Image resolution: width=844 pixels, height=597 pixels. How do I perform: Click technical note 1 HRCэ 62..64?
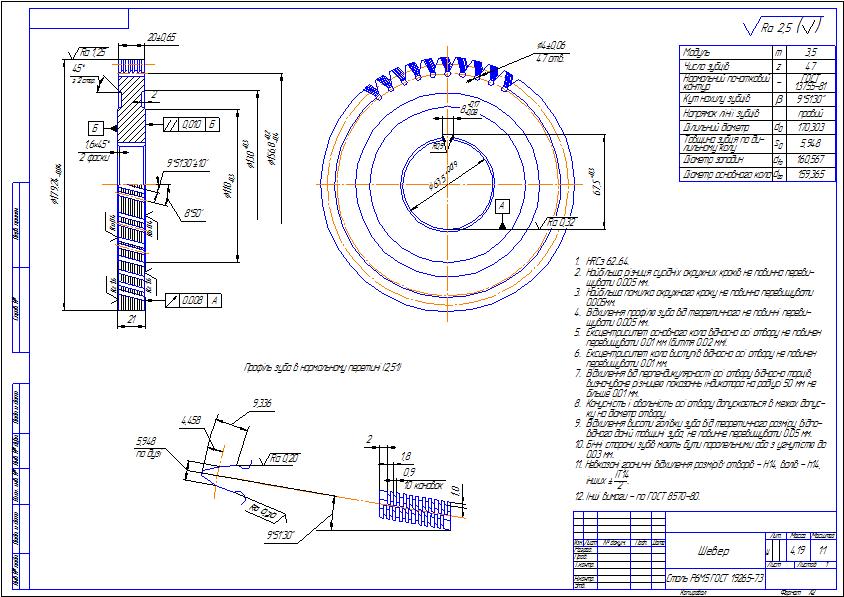[610, 260]
